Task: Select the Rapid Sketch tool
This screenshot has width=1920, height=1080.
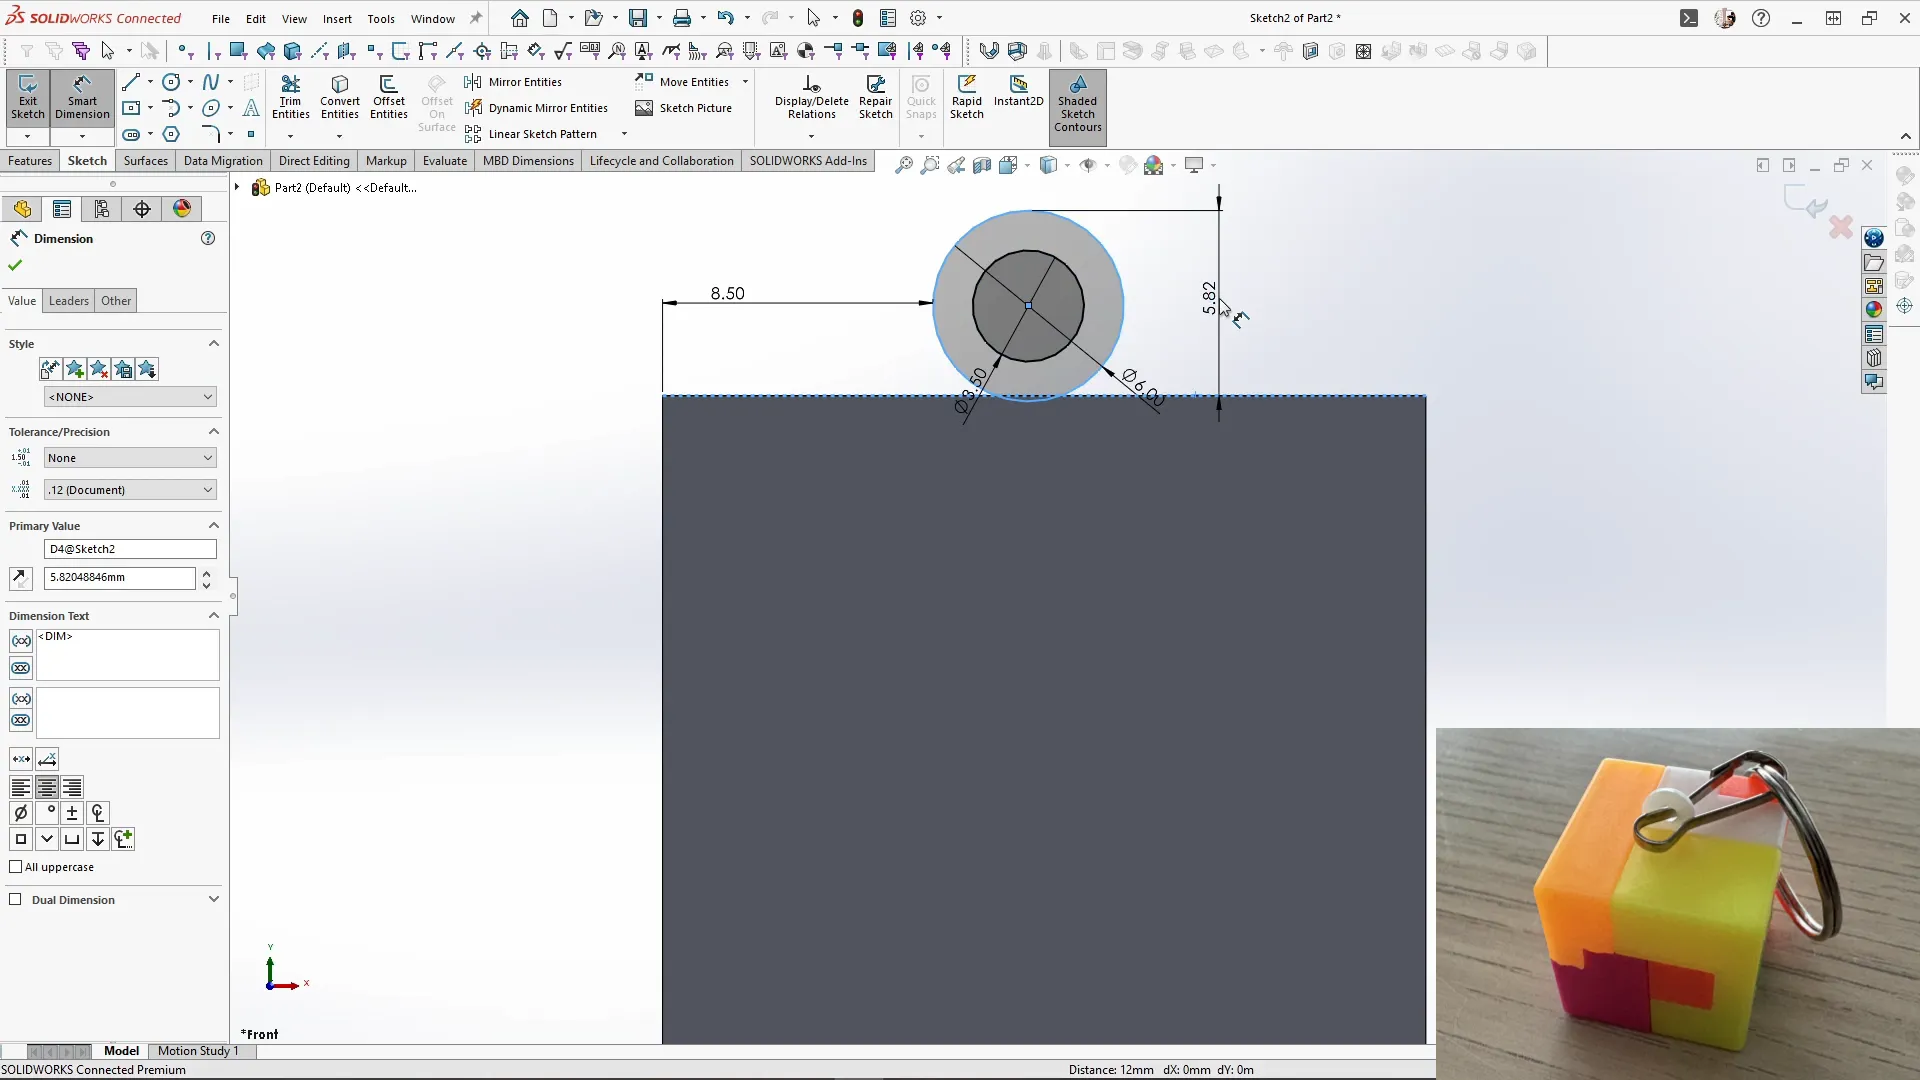Action: tap(967, 97)
